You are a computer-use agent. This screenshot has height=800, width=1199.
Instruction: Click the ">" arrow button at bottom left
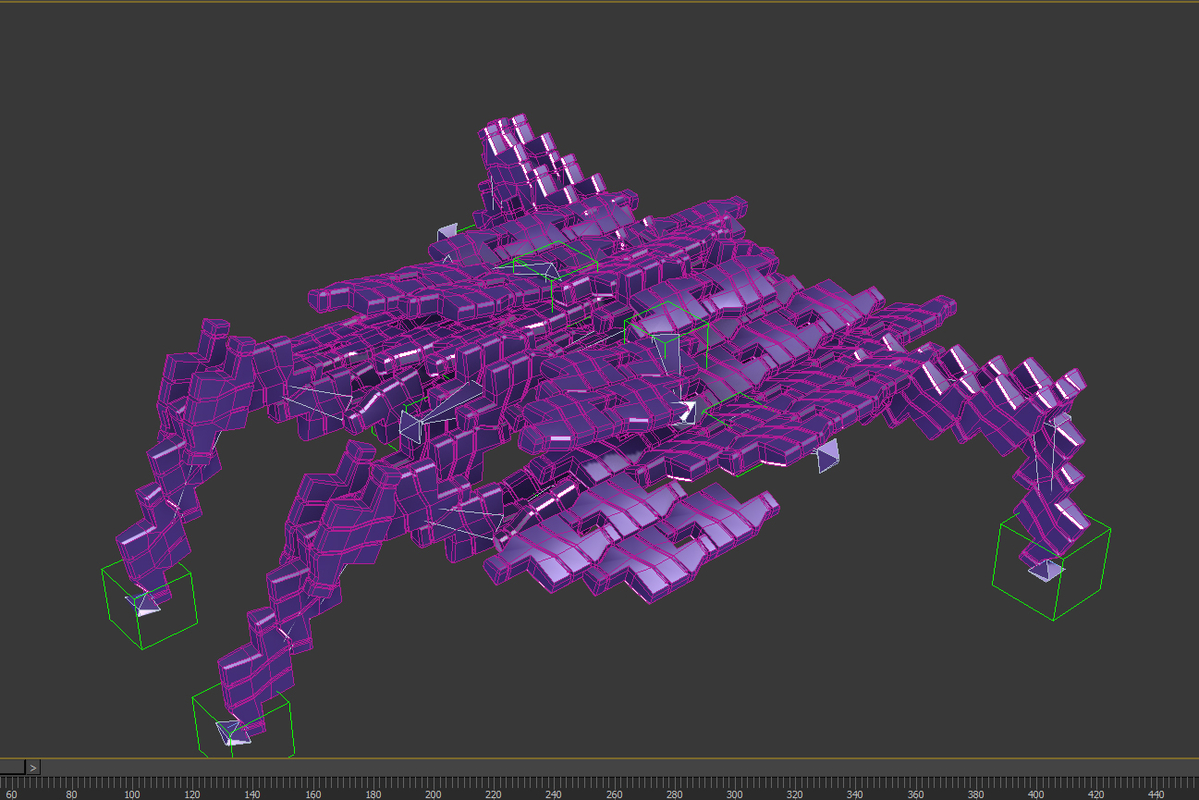click(32, 767)
